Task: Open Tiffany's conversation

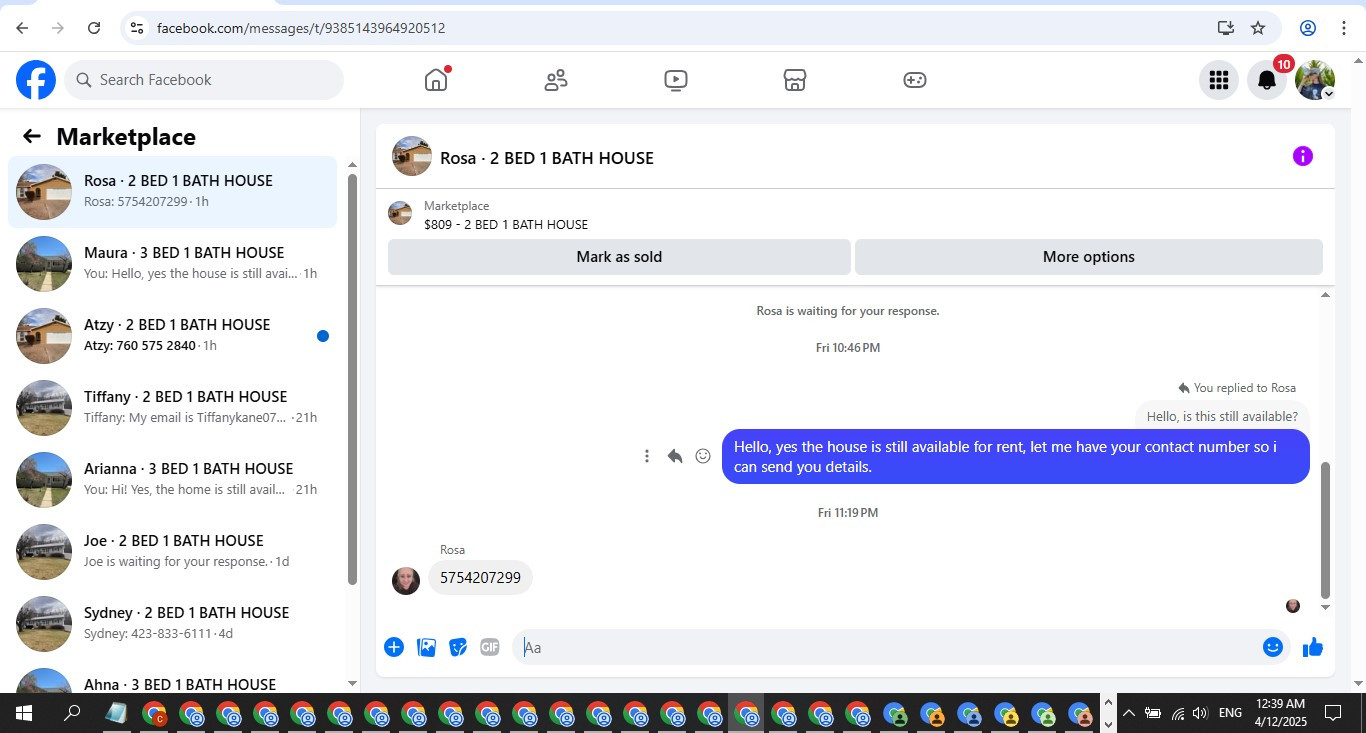Action: tap(172, 408)
